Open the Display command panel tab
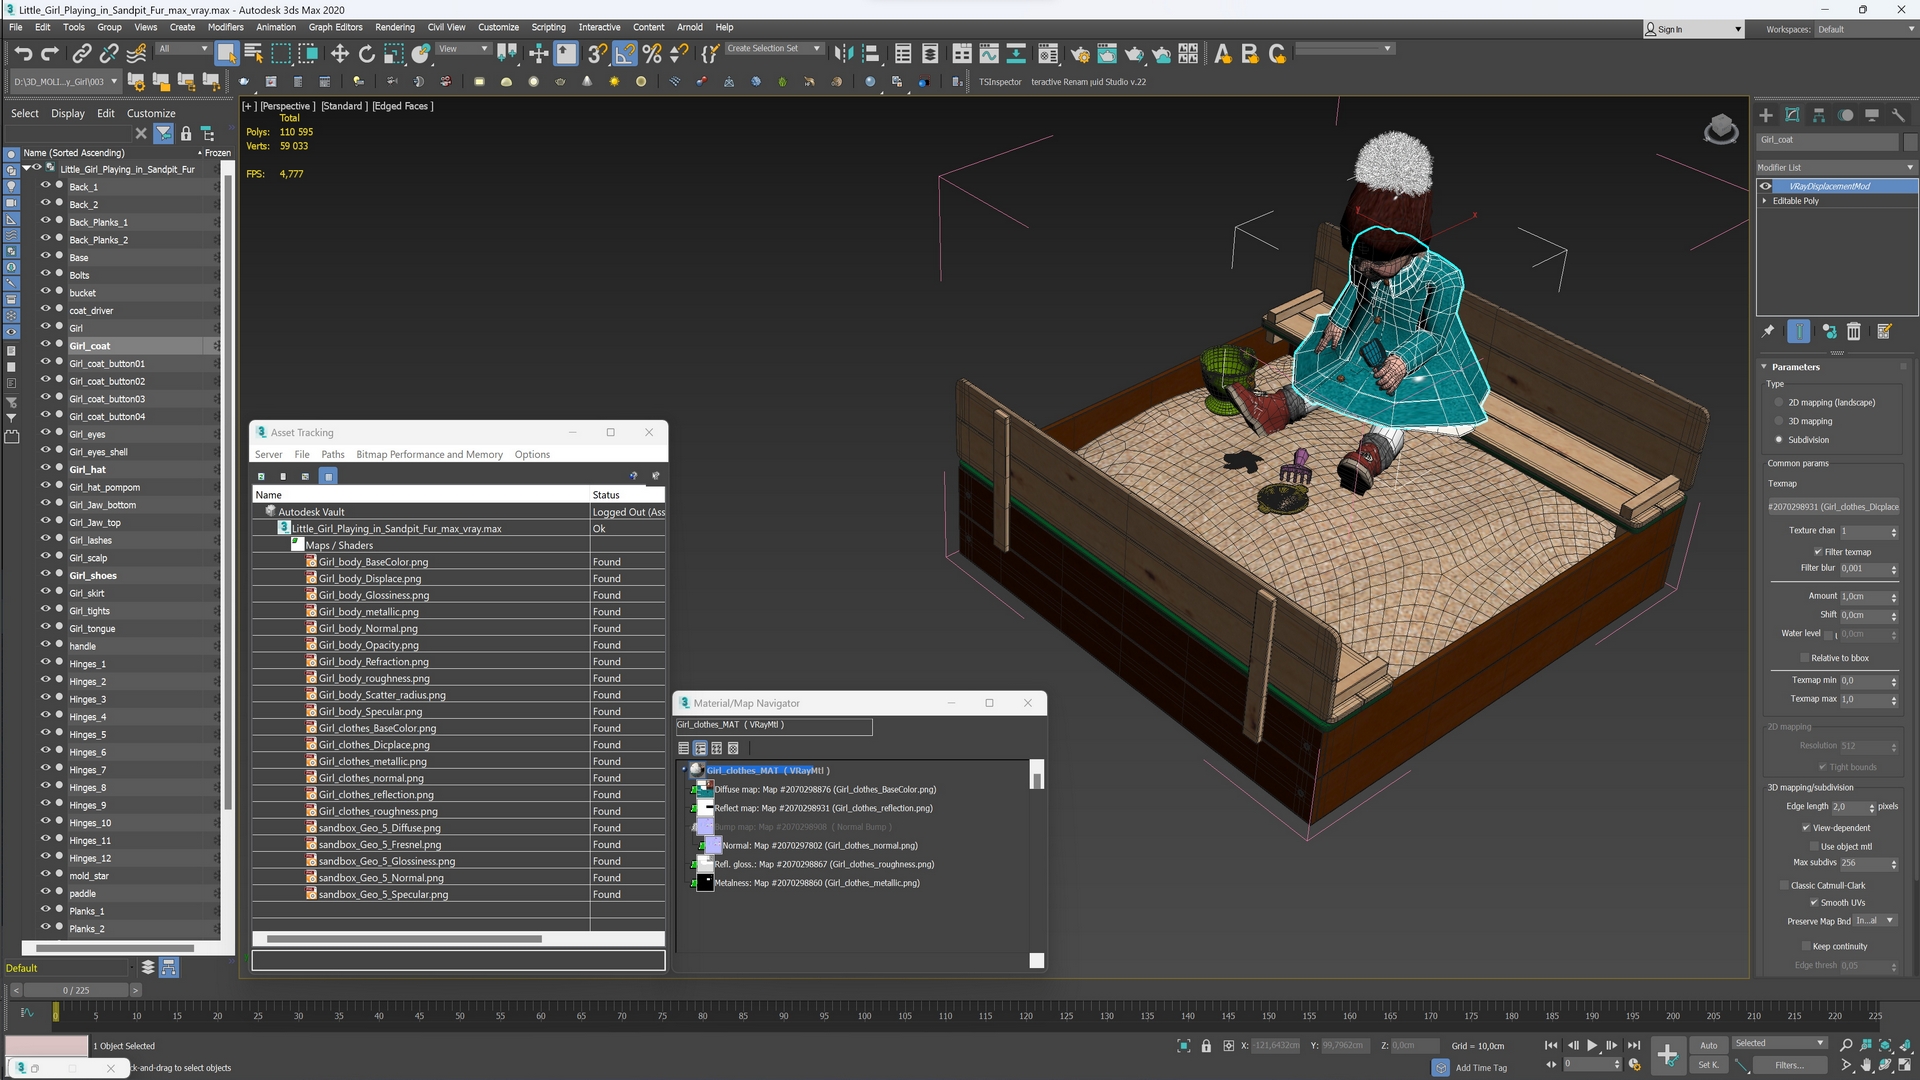The height and width of the screenshot is (1080, 1920). pyautogui.click(x=1872, y=115)
